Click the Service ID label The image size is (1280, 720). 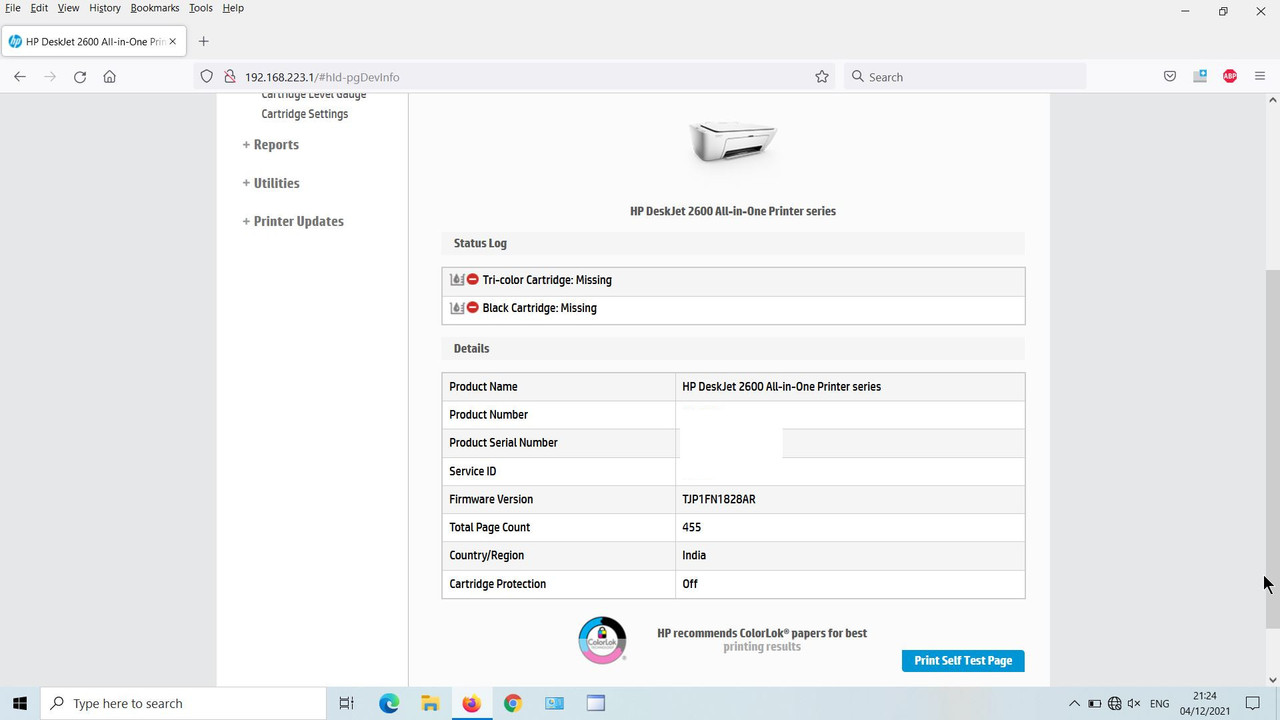(x=473, y=471)
